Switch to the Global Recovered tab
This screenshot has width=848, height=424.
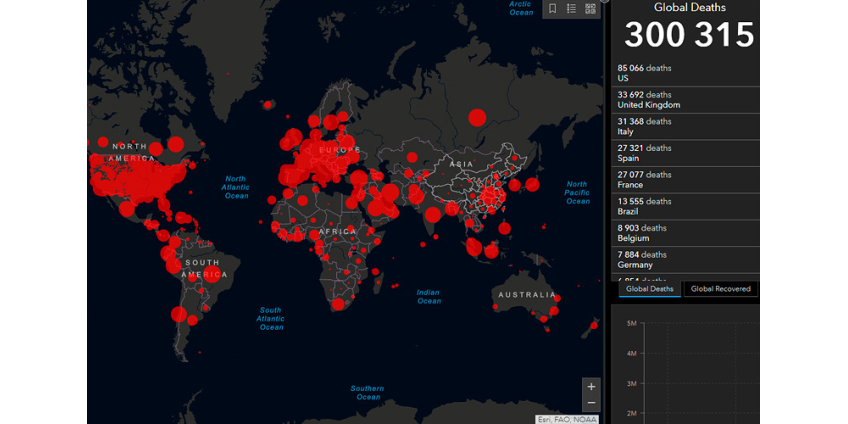[x=720, y=289]
